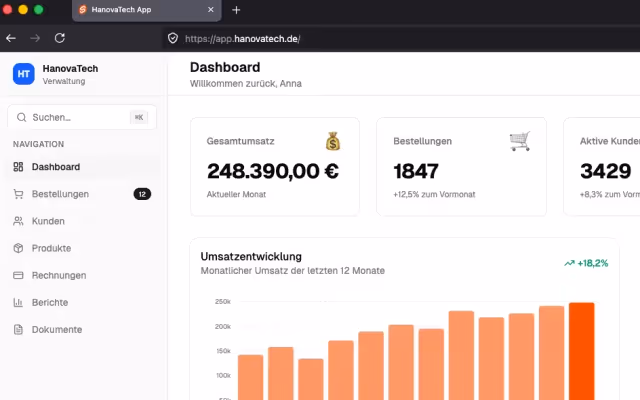Select the HanovaTech App browser tab
Image resolution: width=640 pixels, height=400 pixels.
pyautogui.click(x=147, y=10)
